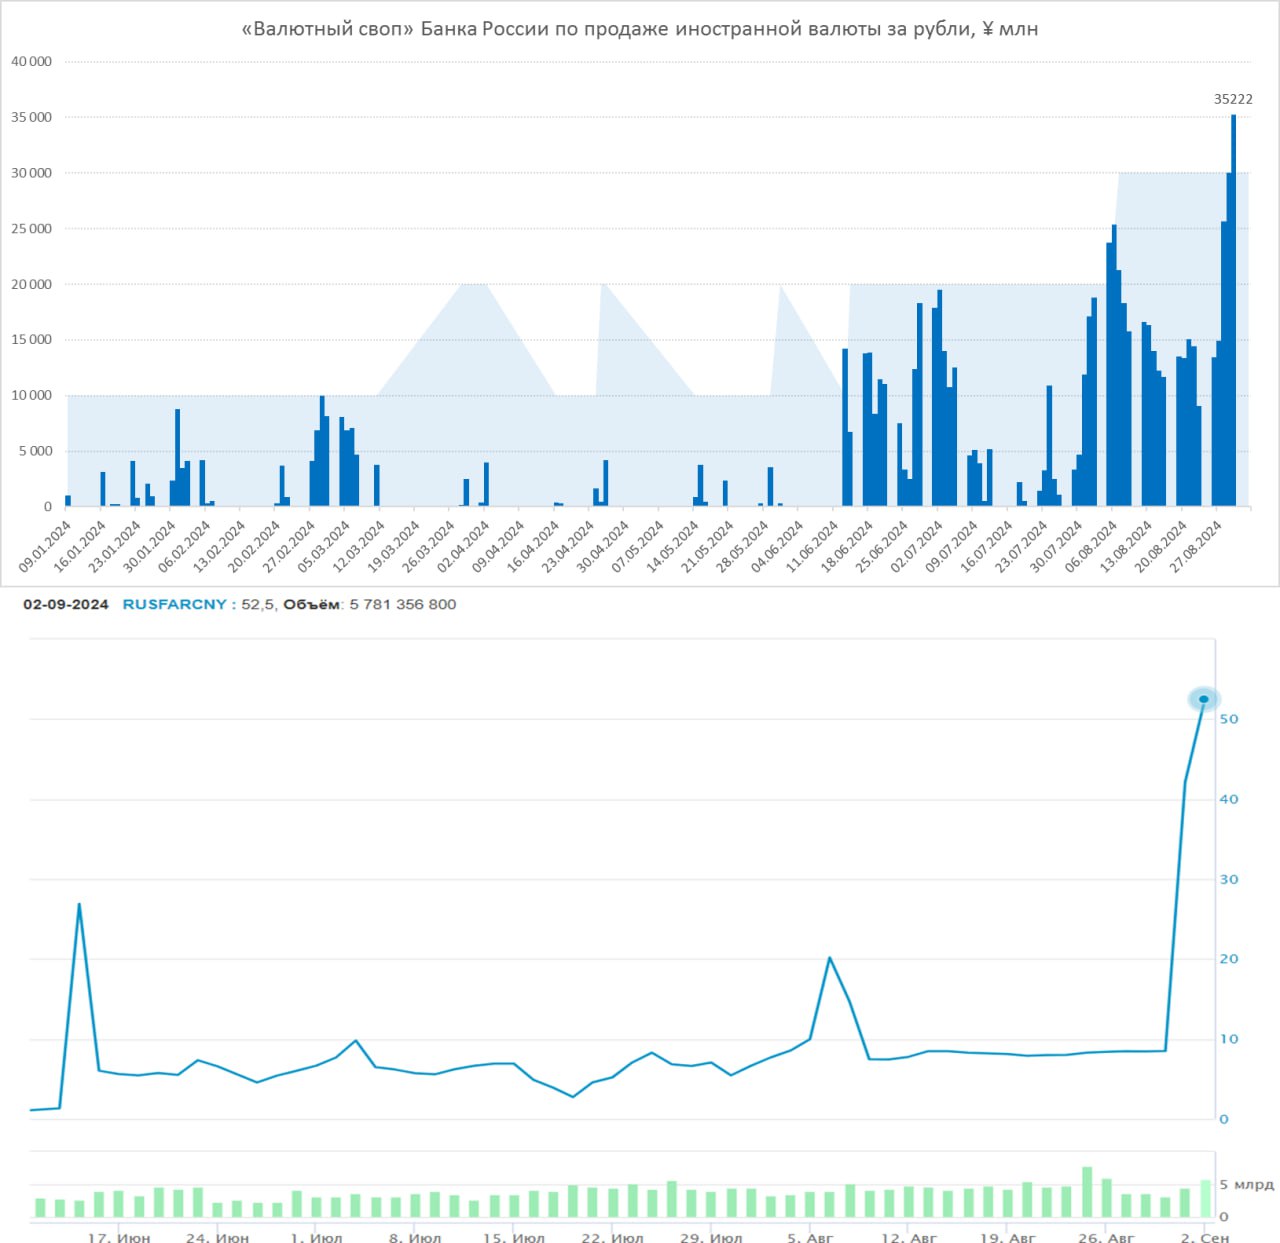Click the last green volume bar on the right
1280x1243 pixels.
click(x=1205, y=1198)
